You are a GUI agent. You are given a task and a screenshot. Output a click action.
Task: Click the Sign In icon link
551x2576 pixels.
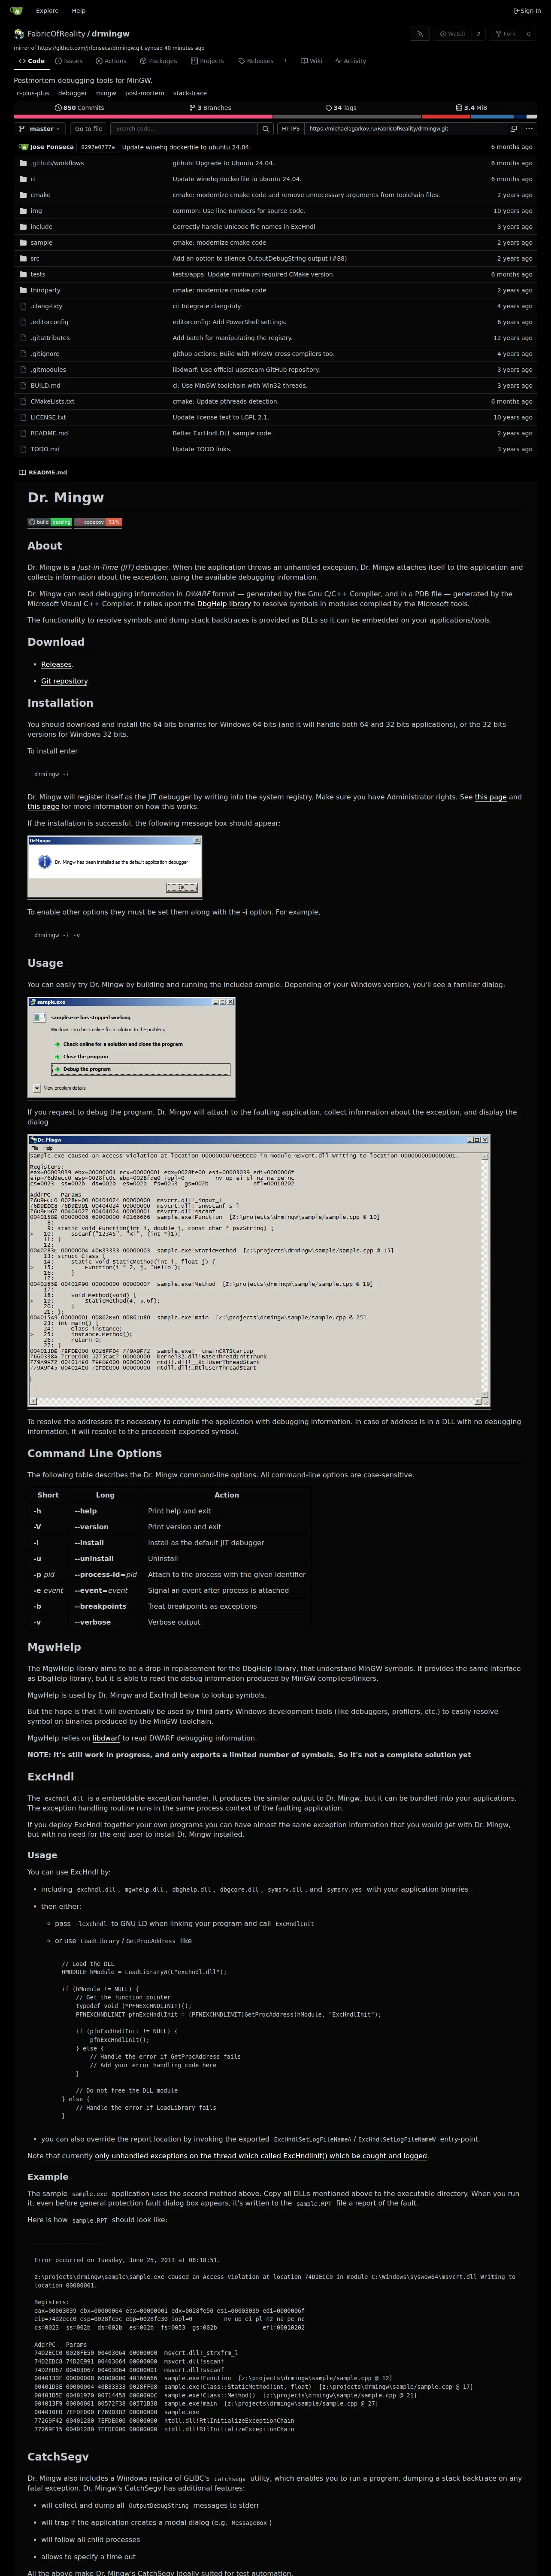(527, 11)
